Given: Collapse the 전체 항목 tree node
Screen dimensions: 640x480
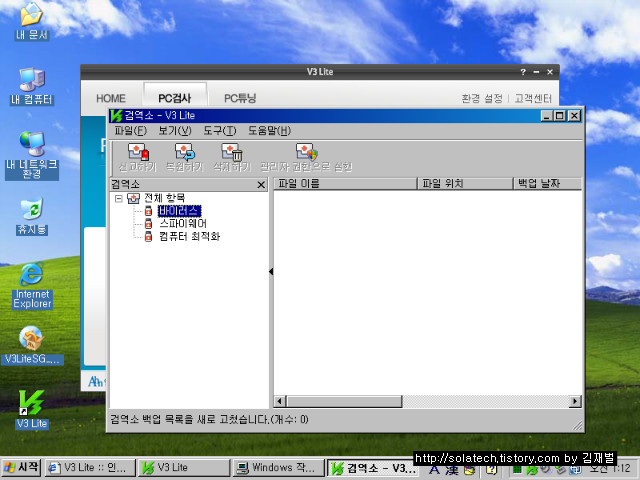Looking at the screenshot, I should click(x=119, y=199).
